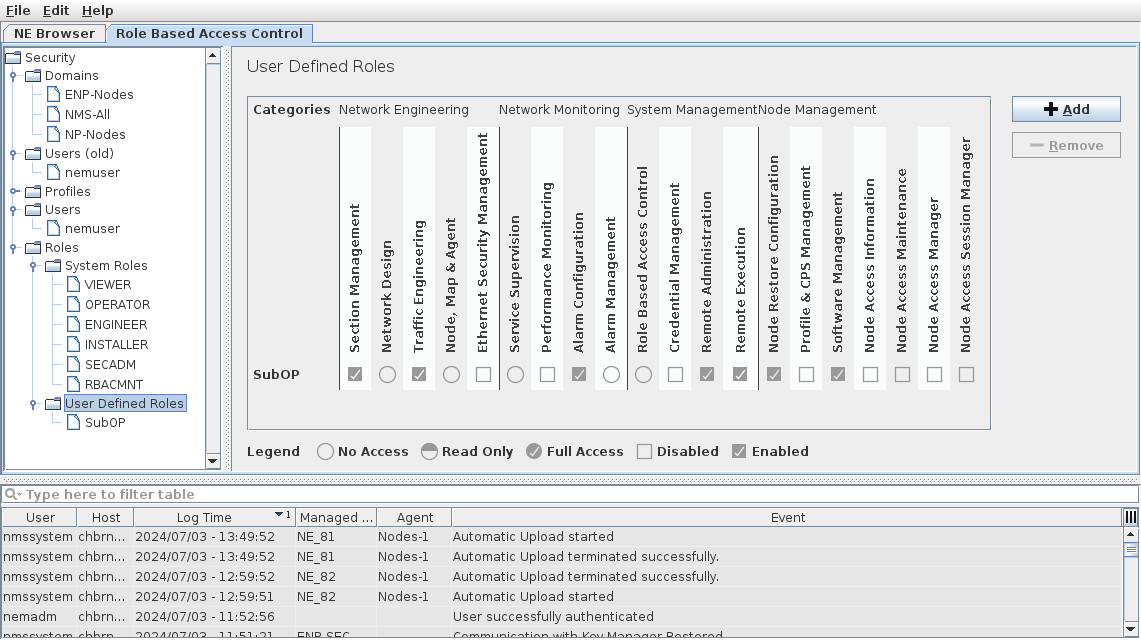The width and height of the screenshot is (1141, 640).
Task: Toggle SubOP Section Management checkbox
Action: pos(355,375)
